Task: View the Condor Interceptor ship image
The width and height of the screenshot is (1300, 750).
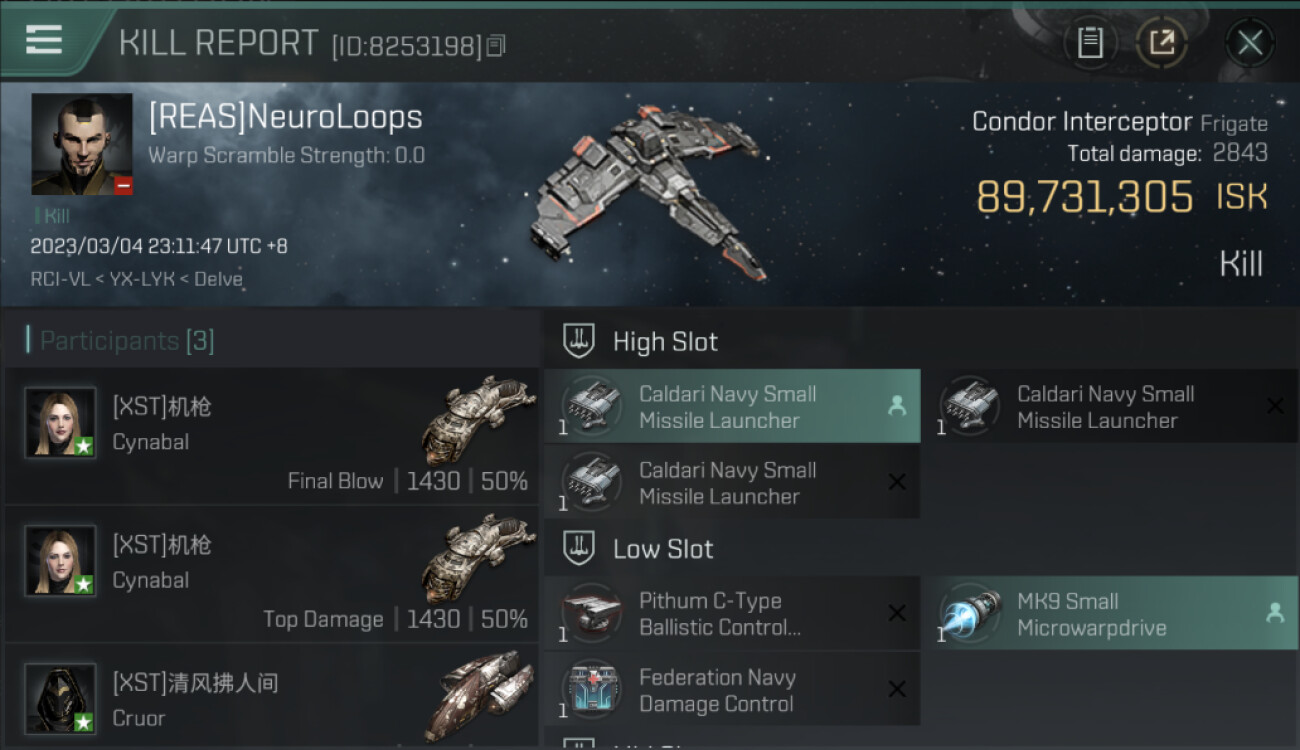Action: click(650, 192)
